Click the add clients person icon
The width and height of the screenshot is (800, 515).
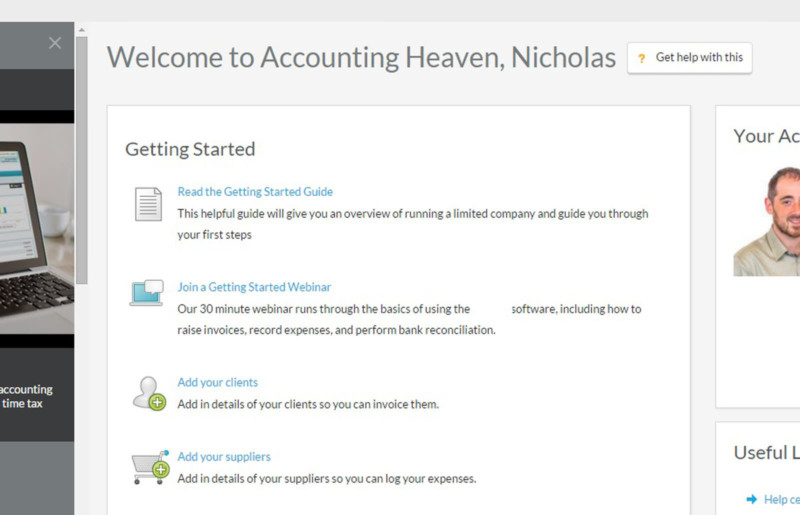coord(148,393)
